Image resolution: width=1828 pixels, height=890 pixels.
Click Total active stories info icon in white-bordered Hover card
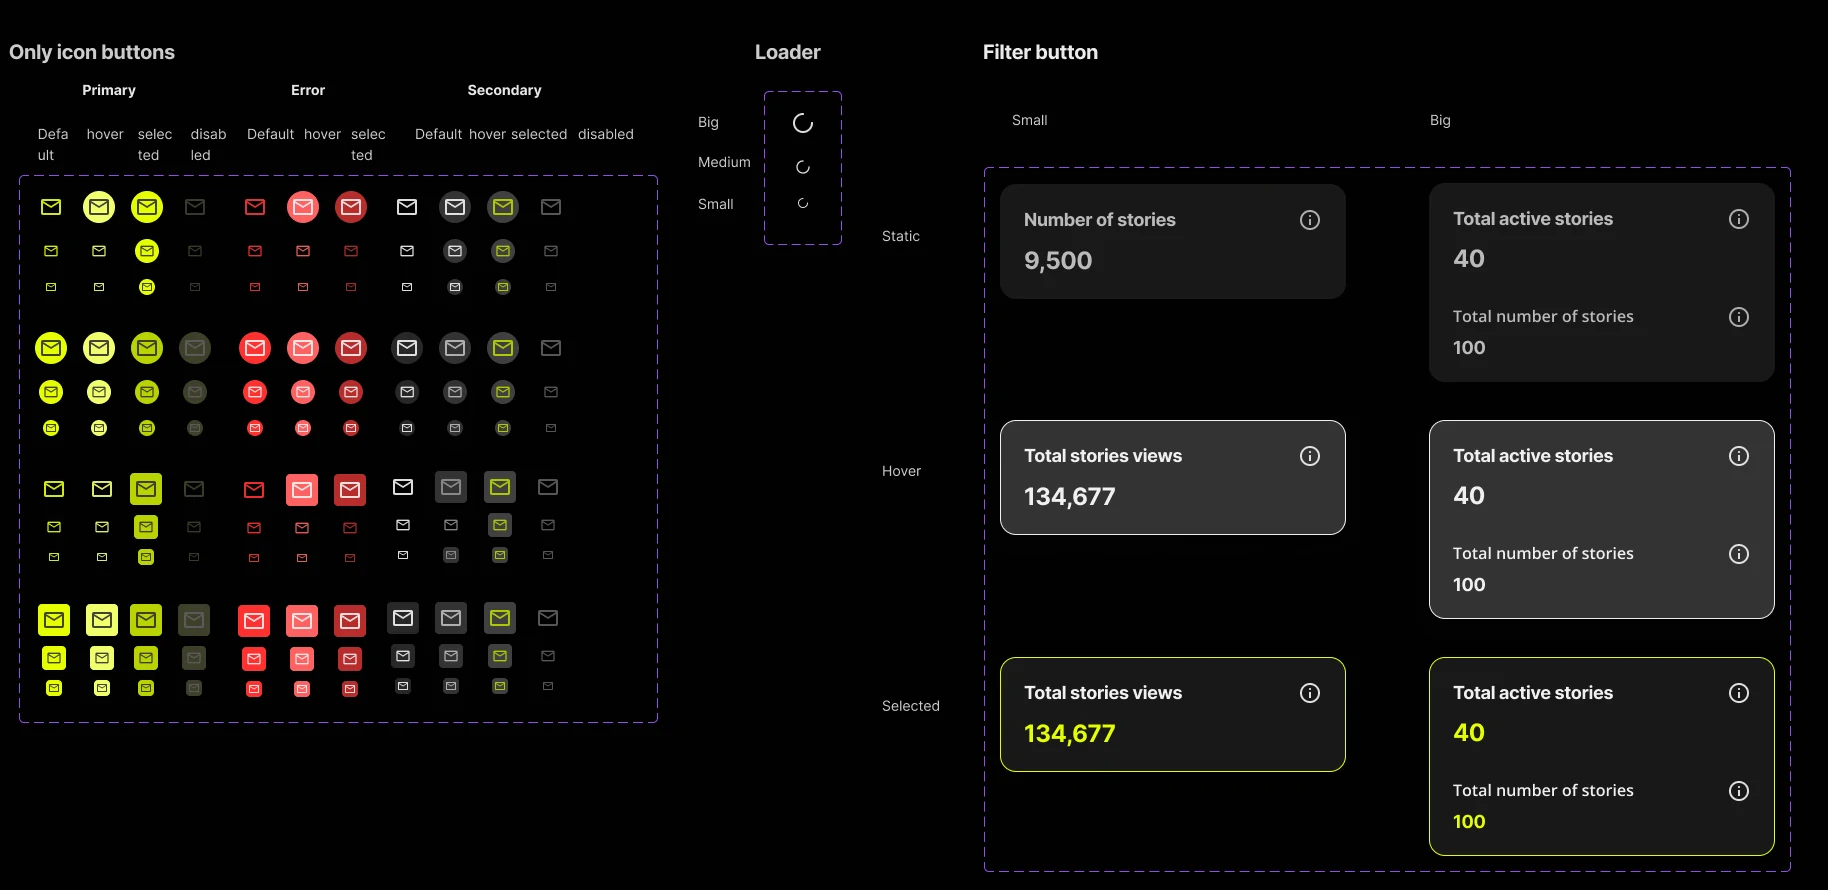pos(1739,456)
